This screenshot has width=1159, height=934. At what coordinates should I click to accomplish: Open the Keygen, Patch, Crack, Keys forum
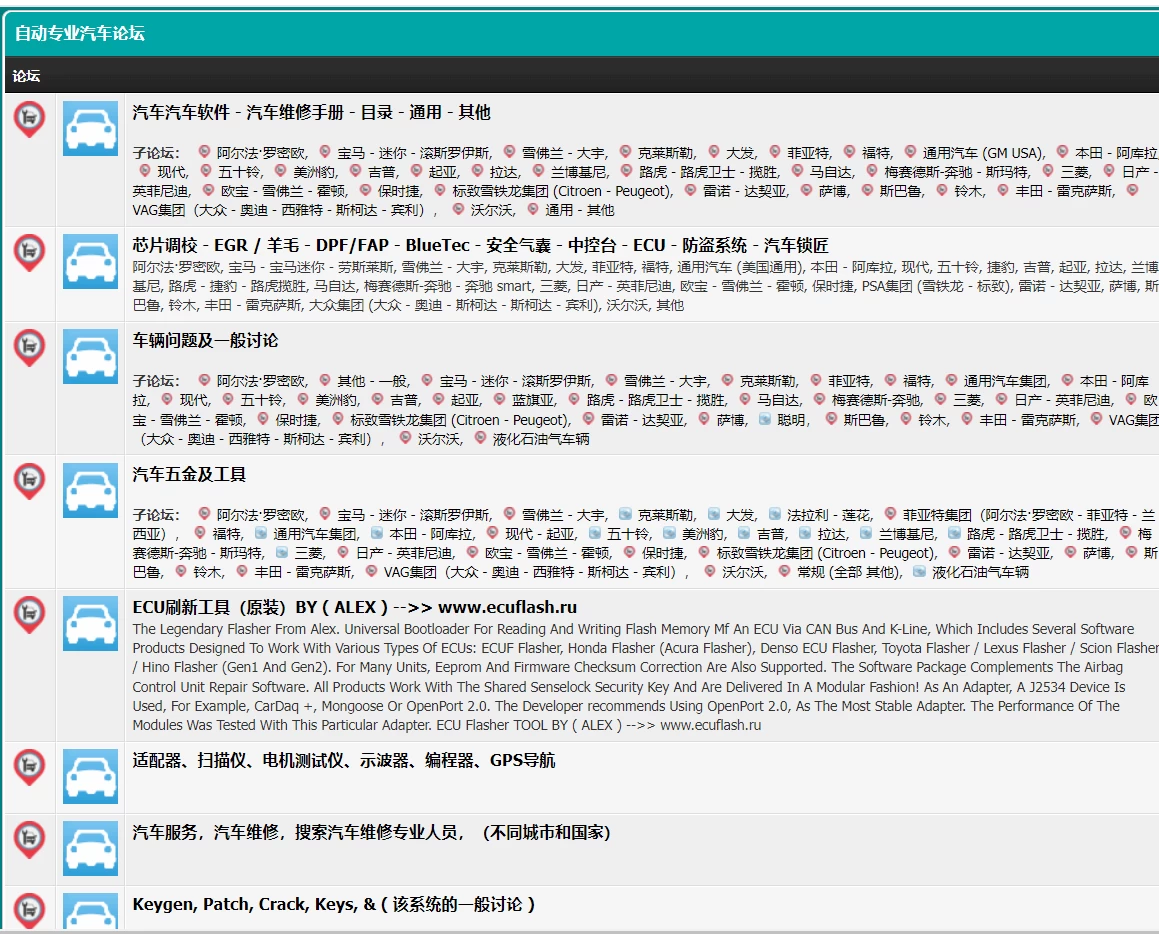point(333,905)
